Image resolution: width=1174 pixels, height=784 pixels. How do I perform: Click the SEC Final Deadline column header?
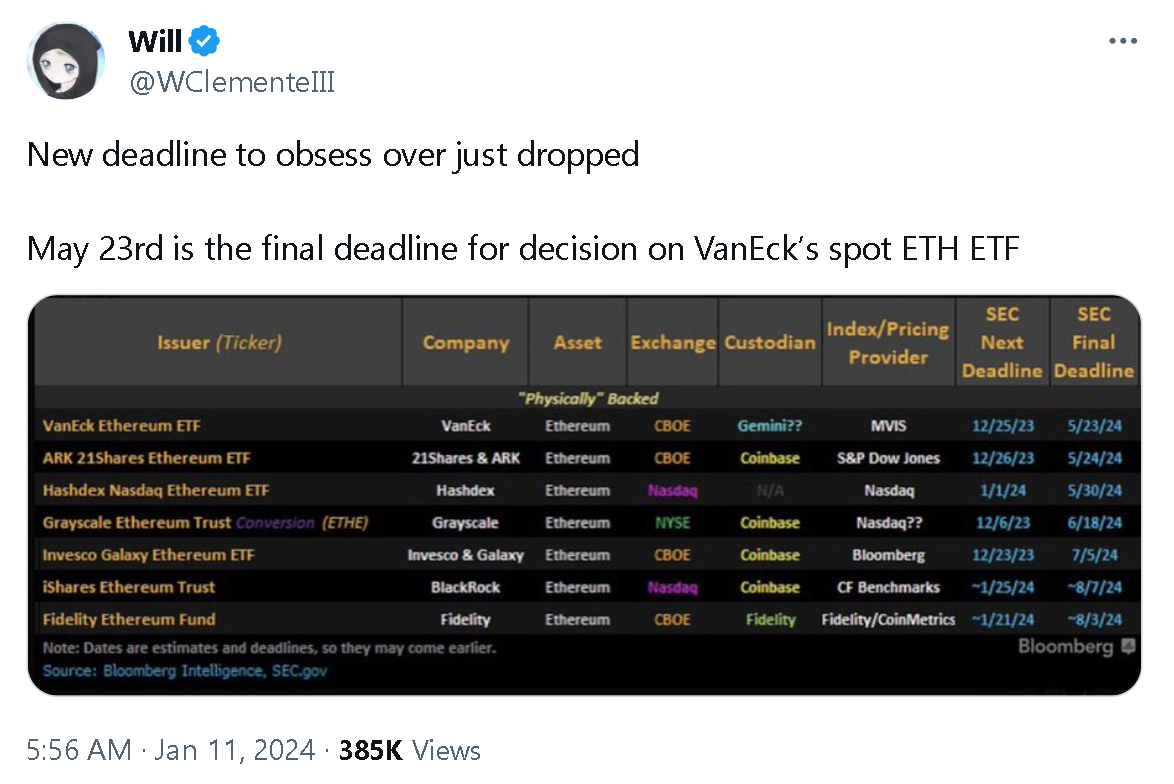point(1093,341)
